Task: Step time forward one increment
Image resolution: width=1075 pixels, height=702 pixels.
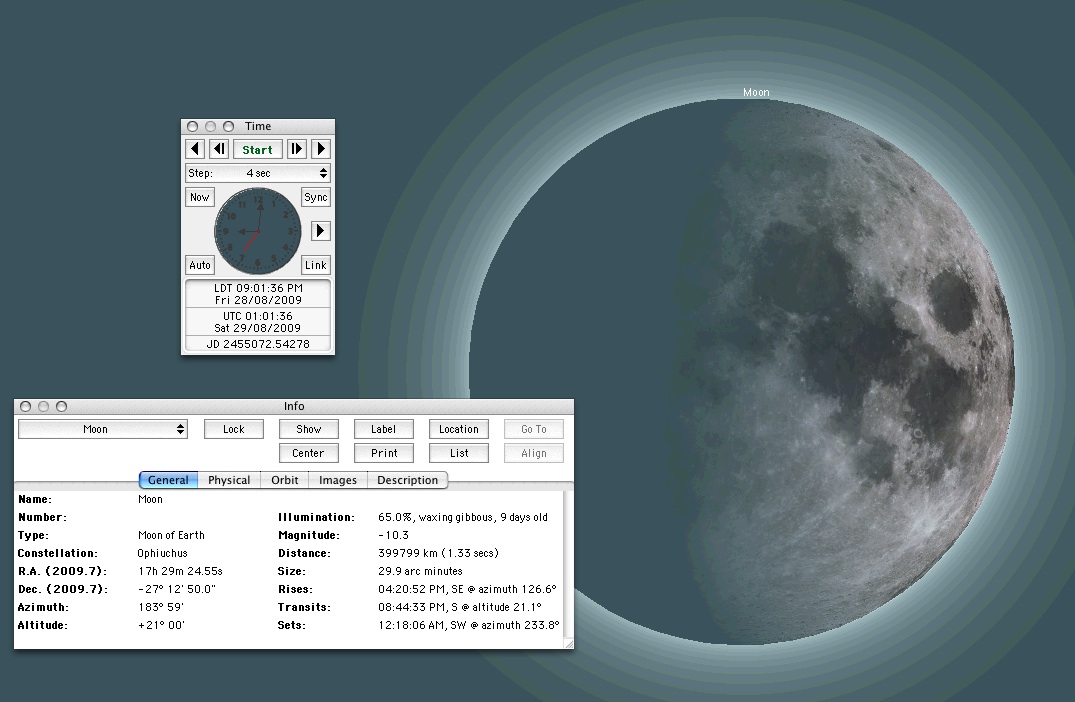Action: click(x=296, y=149)
